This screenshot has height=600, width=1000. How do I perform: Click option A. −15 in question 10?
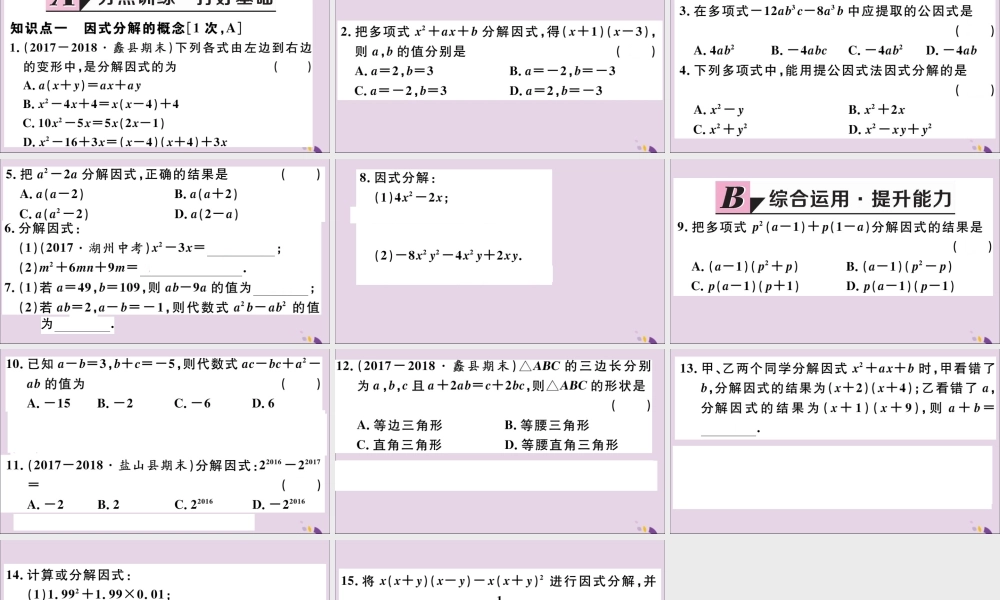coord(49,403)
